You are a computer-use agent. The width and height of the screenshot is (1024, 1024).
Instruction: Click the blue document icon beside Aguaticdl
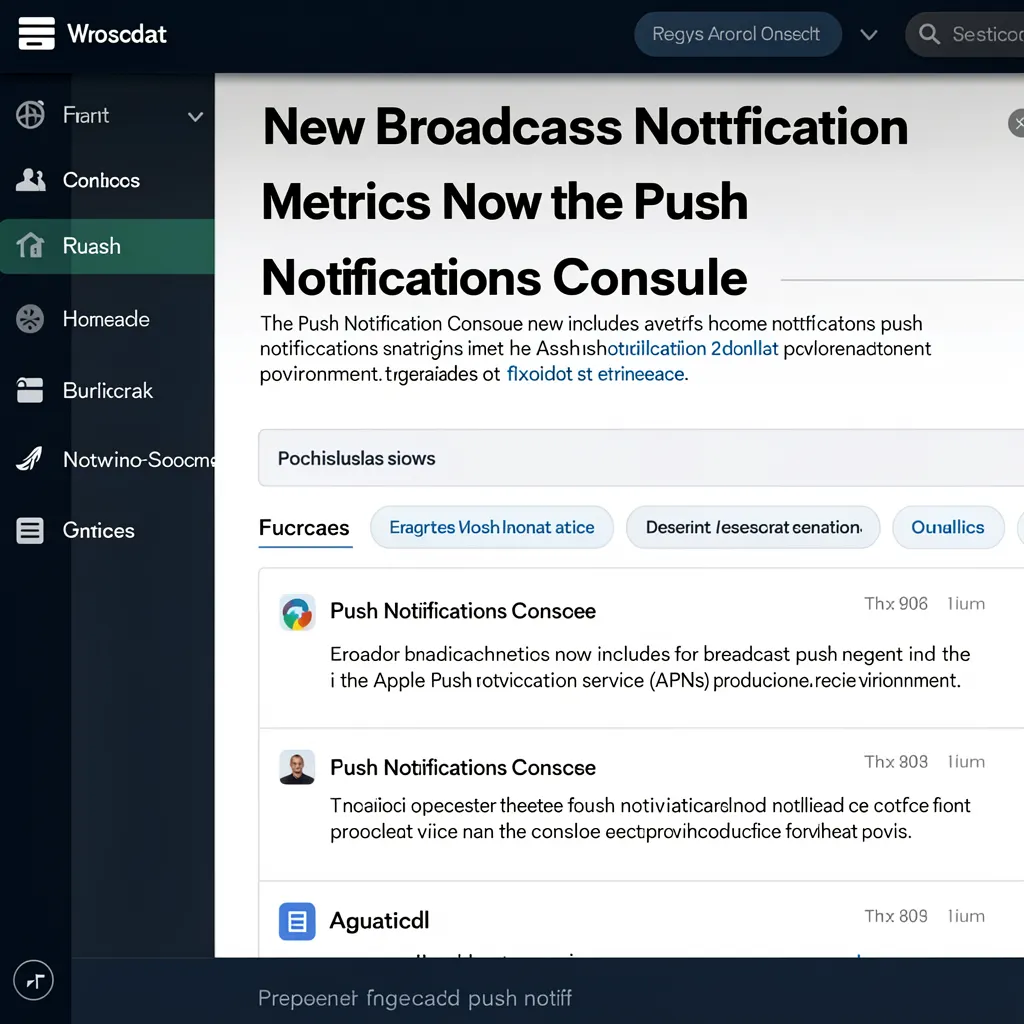pyautogui.click(x=297, y=921)
